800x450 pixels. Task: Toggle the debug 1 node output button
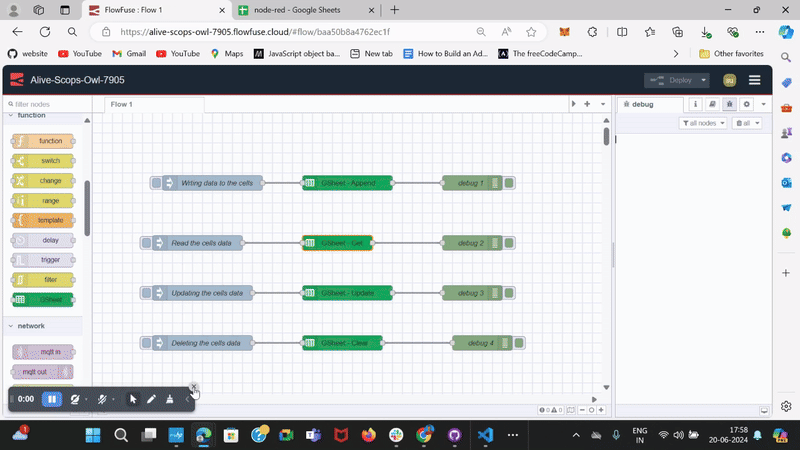pos(509,183)
